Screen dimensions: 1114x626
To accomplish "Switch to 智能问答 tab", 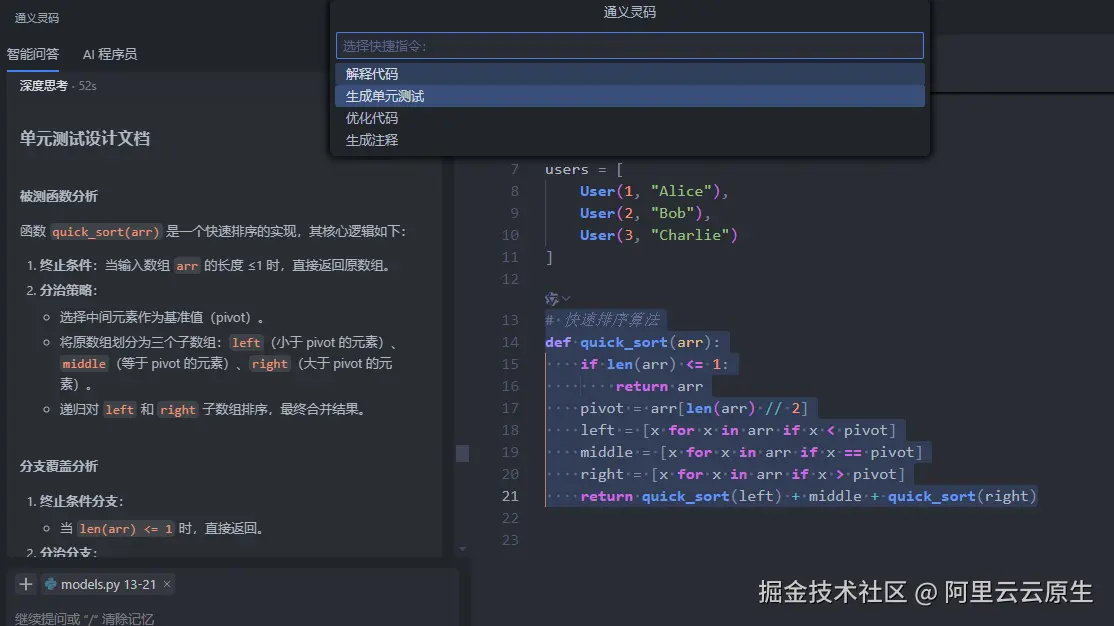I will pos(33,54).
